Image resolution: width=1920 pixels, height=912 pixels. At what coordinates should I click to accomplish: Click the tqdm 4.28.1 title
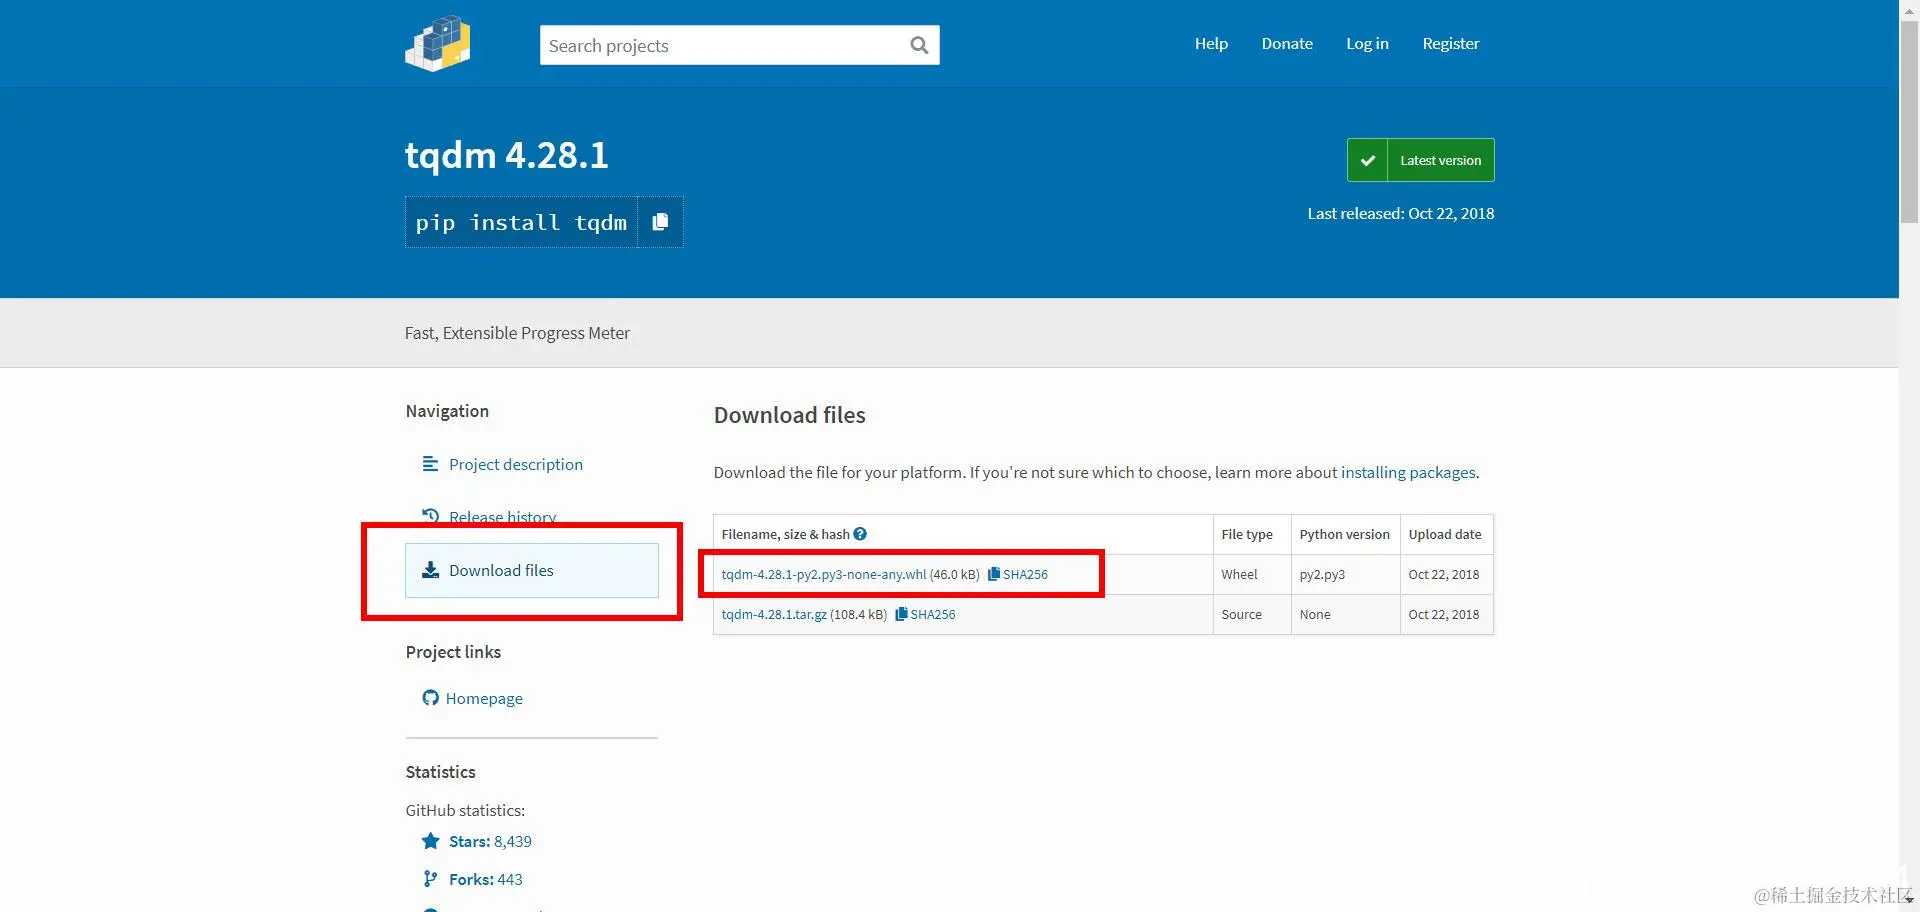pyautogui.click(x=506, y=155)
